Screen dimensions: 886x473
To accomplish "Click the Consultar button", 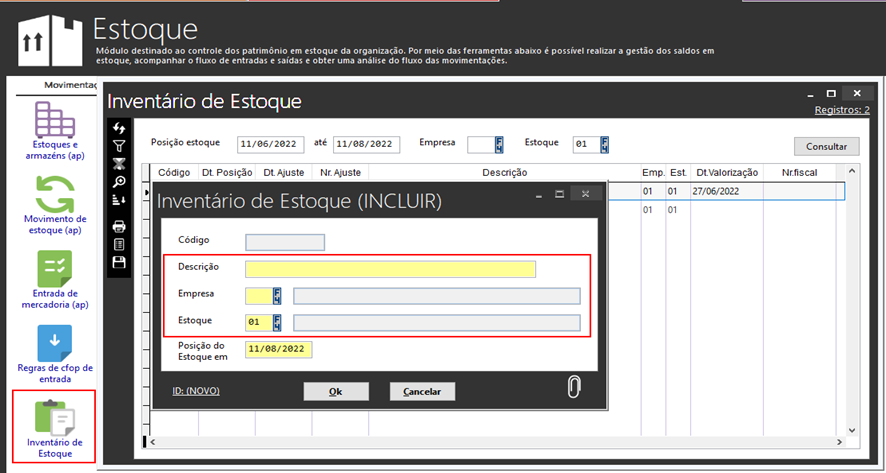I will point(826,146).
